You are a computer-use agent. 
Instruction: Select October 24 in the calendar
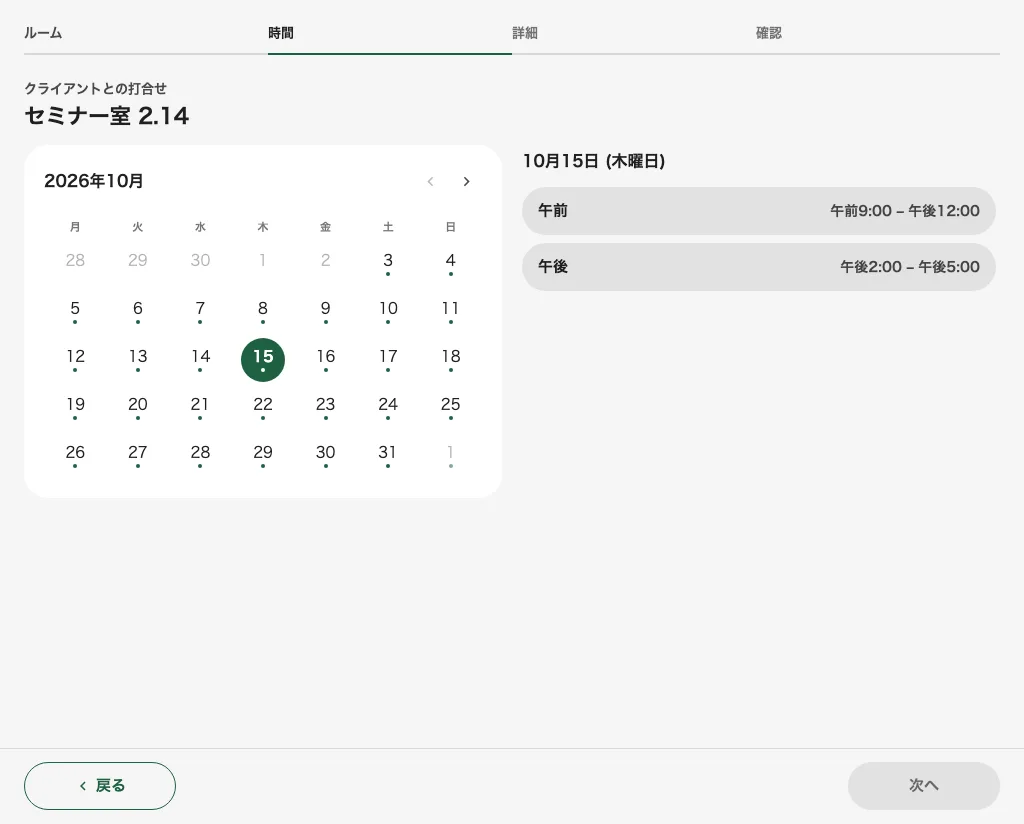click(388, 407)
